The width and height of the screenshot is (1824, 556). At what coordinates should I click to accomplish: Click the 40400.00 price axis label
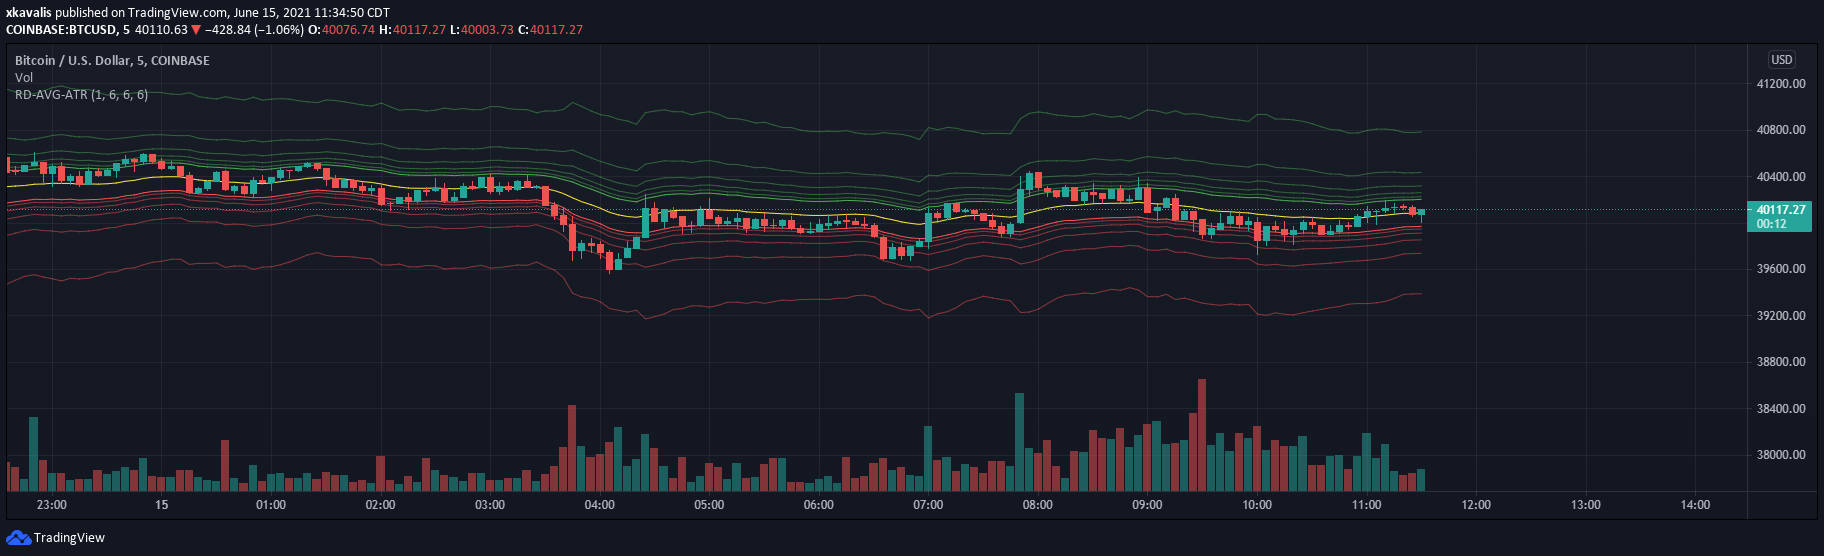coord(1781,177)
